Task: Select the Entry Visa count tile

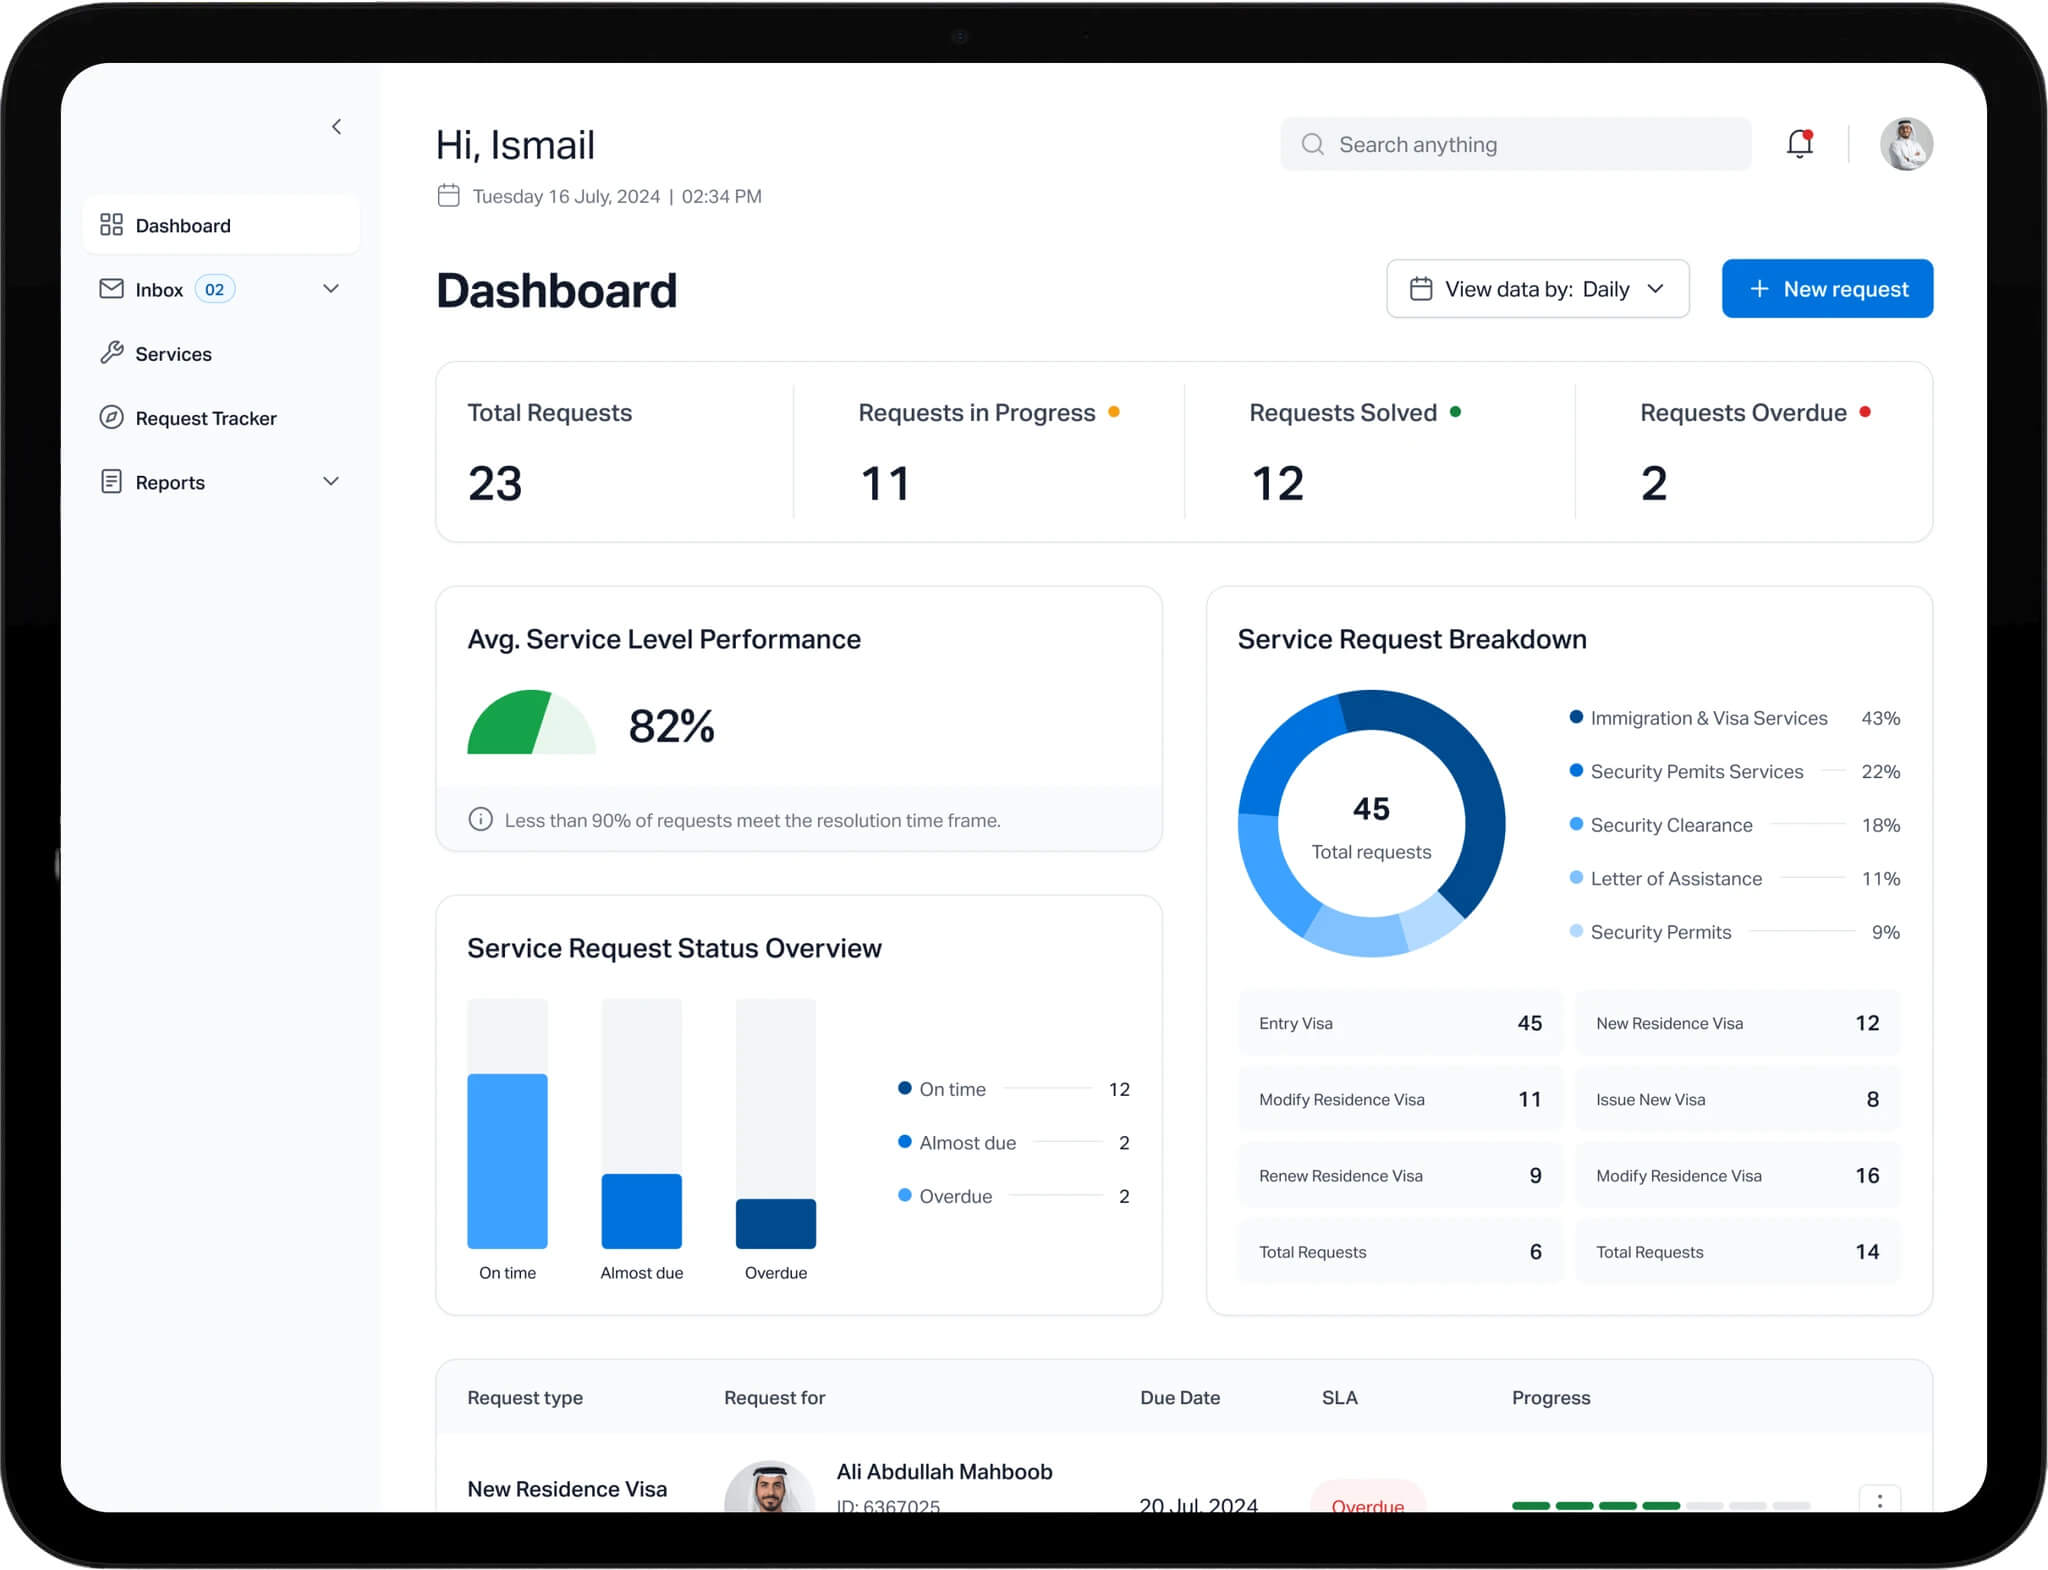Action: [x=1399, y=1023]
